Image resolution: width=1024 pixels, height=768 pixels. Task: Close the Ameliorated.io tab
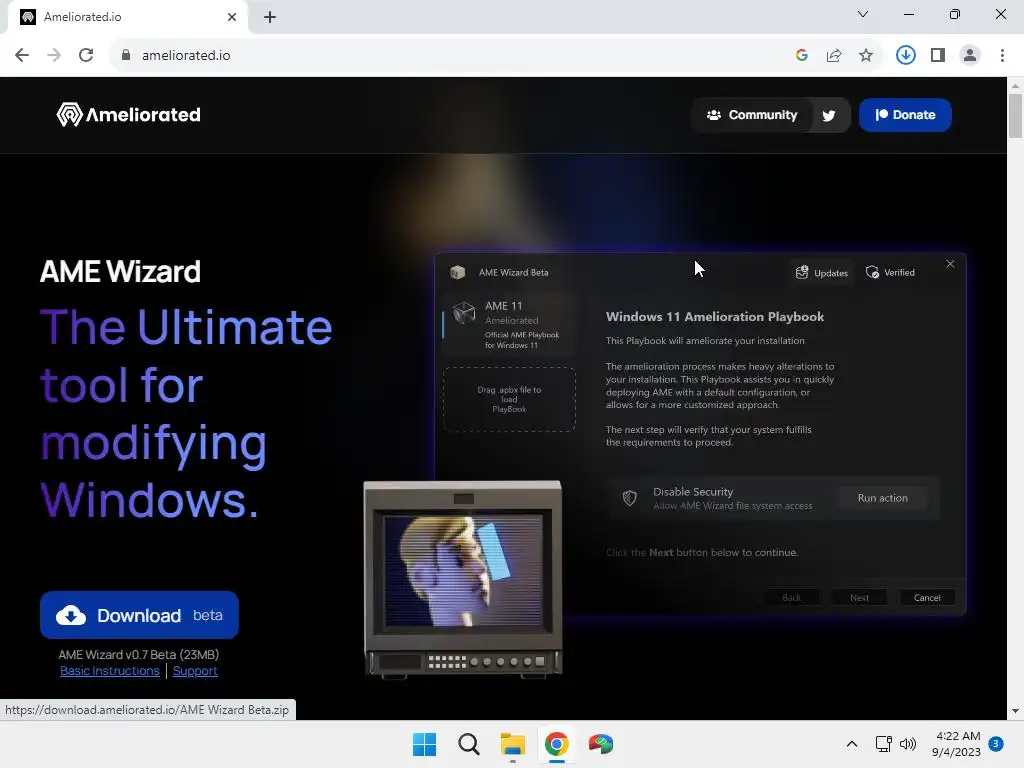coord(232,17)
